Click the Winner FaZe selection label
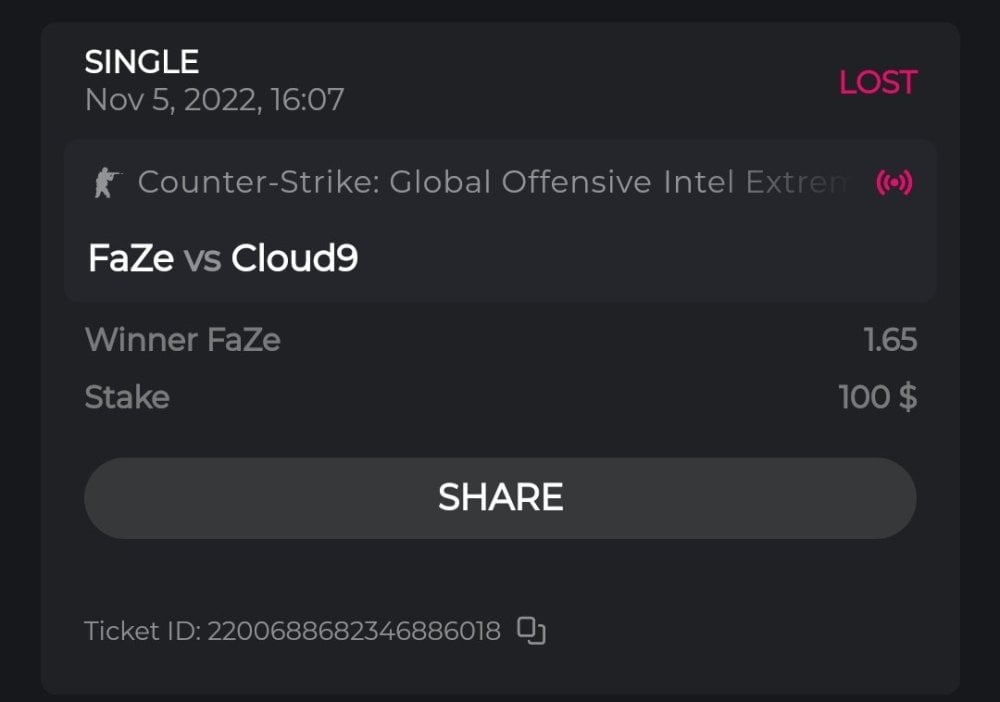The height and width of the screenshot is (702, 1000). [x=182, y=340]
